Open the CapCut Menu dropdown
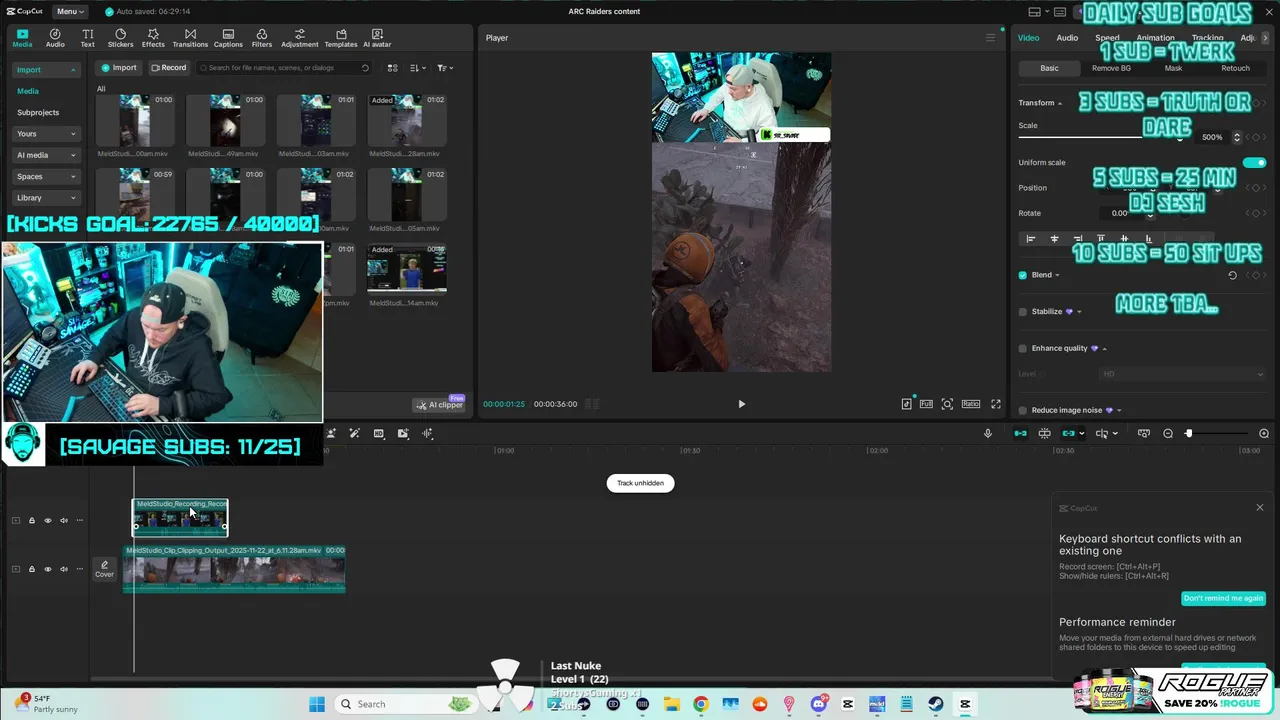Viewport: 1280px width, 720px height. [70, 11]
